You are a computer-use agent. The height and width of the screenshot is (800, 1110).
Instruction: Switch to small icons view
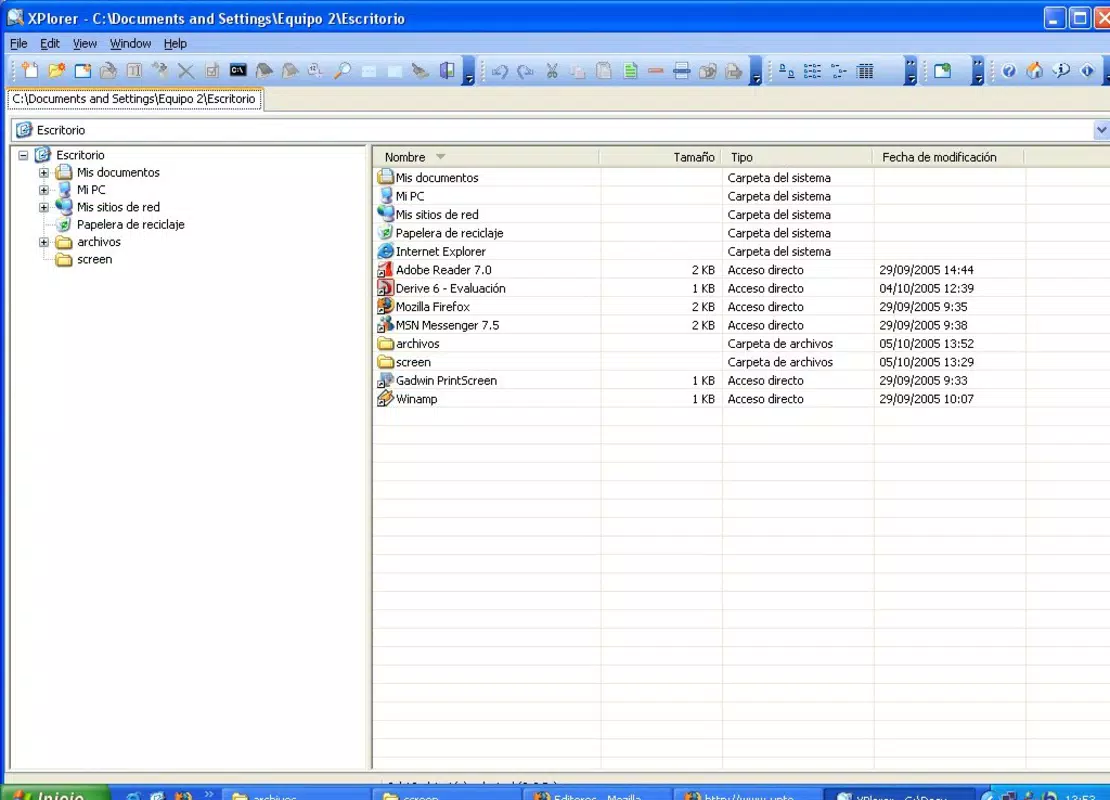813,71
